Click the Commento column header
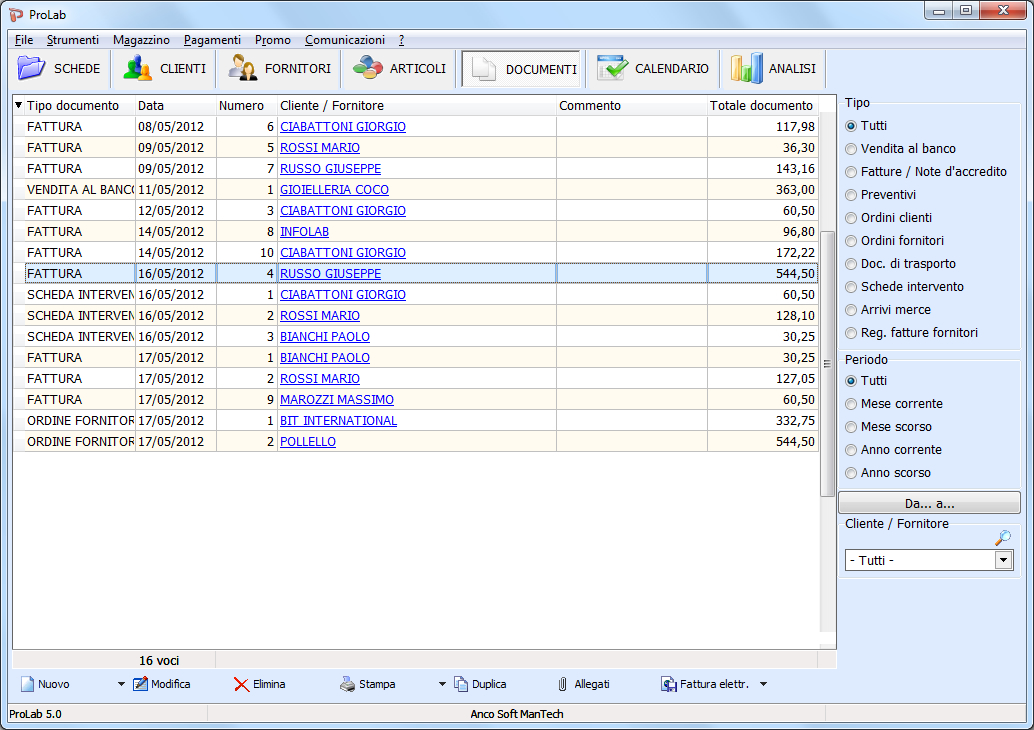The image size is (1034, 730). coord(632,106)
